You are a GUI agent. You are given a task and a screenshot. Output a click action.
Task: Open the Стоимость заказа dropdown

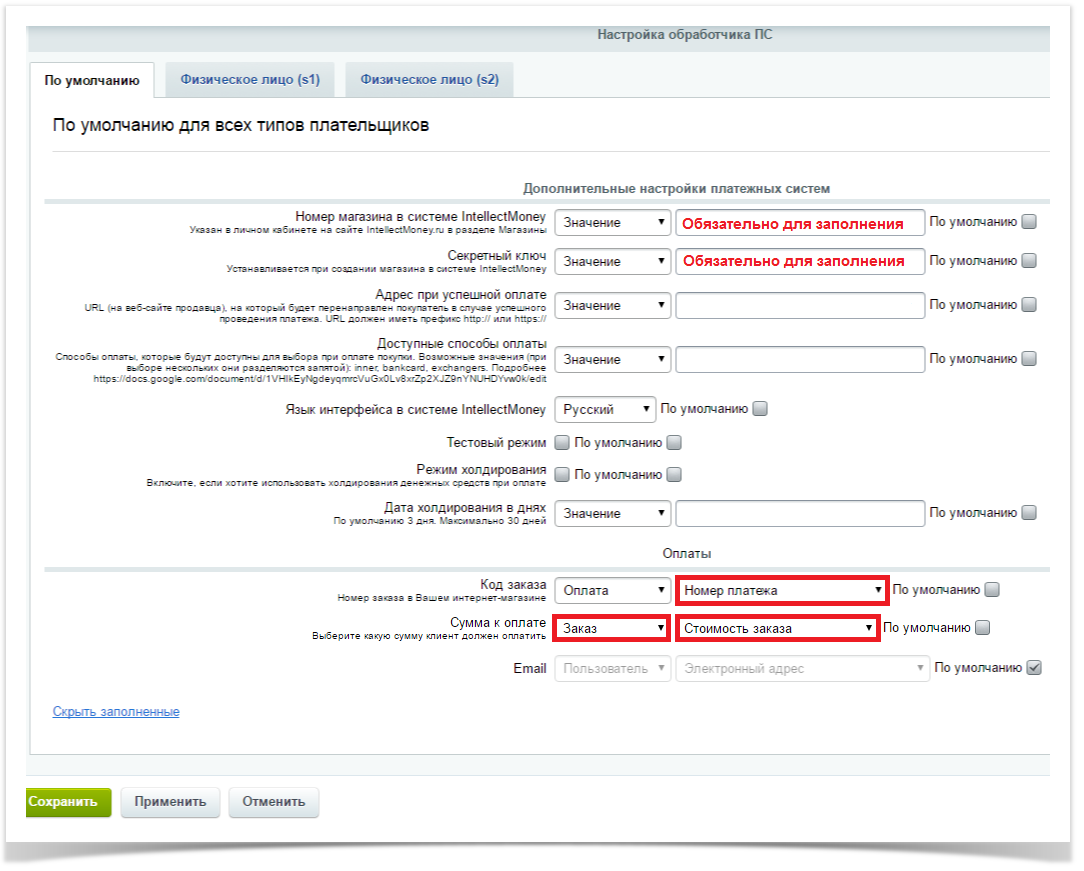(x=777, y=628)
